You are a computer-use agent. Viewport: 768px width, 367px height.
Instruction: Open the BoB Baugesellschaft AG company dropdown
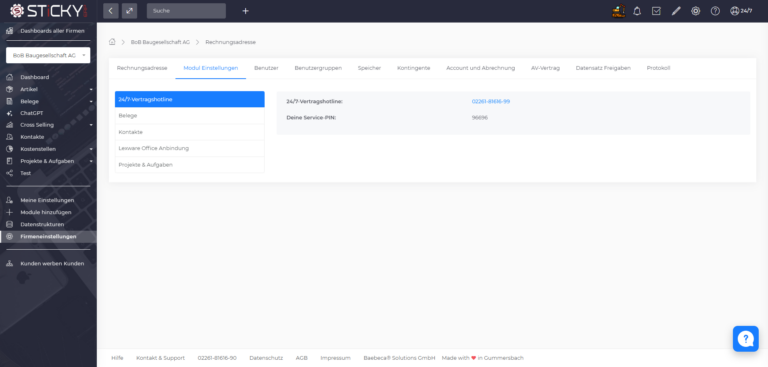(x=48, y=55)
